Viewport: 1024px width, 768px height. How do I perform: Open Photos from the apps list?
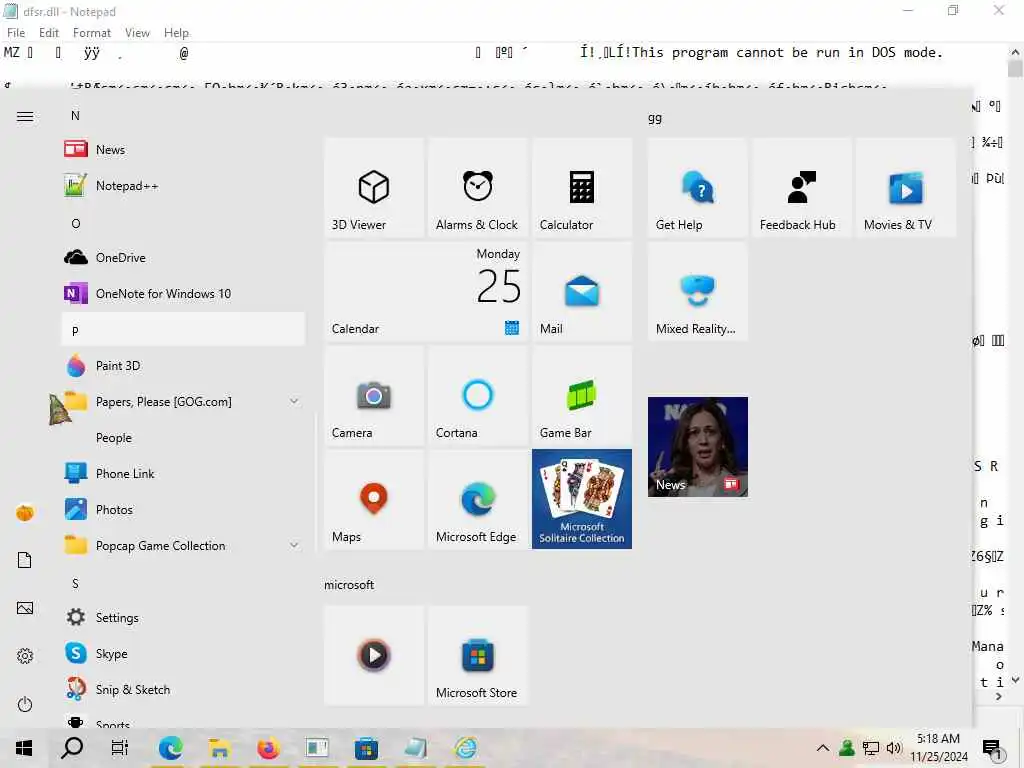pyautogui.click(x=183, y=510)
